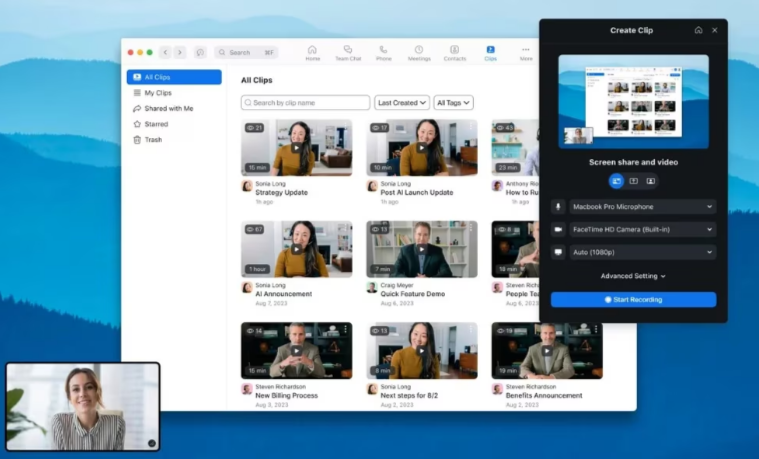The height and width of the screenshot is (459, 759).
Task: Select video only recording mode
Action: tap(650, 181)
